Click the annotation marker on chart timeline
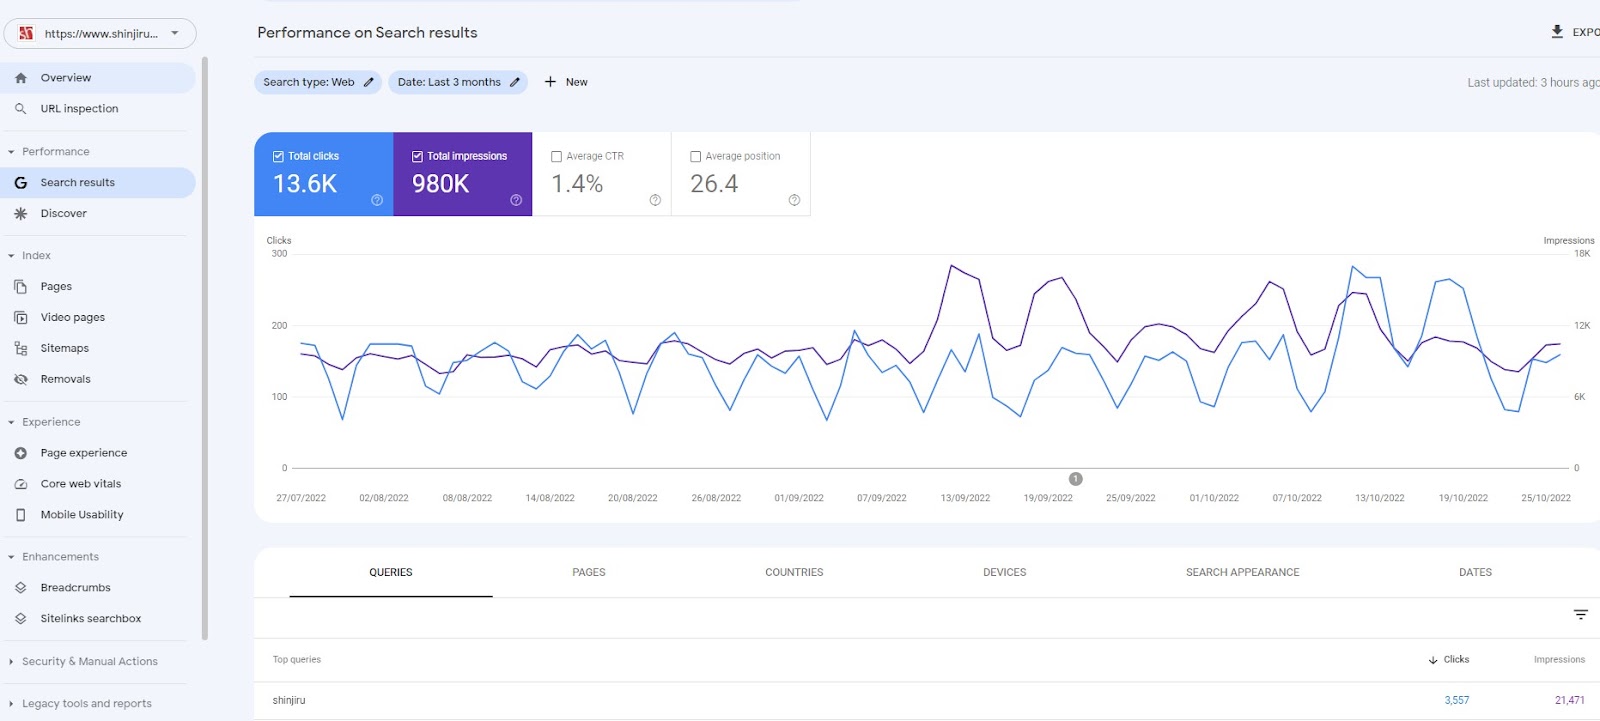1600x721 pixels. point(1076,479)
